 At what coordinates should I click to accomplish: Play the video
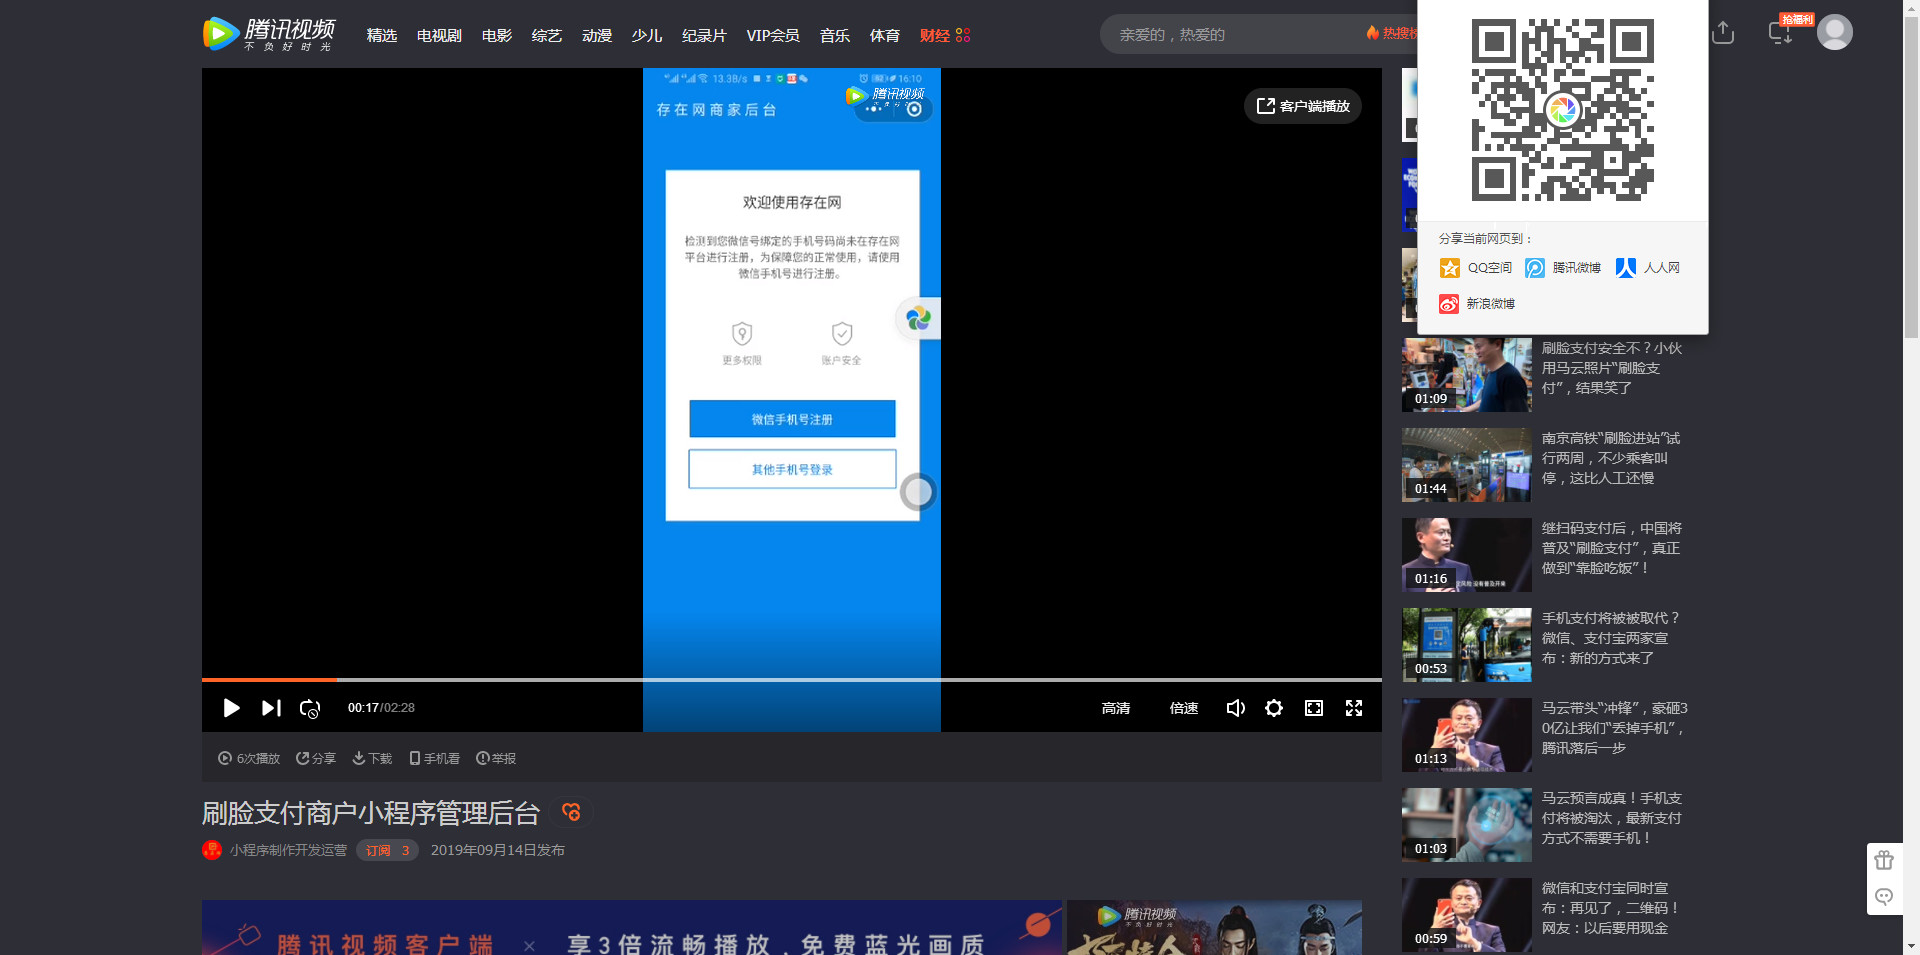click(231, 708)
